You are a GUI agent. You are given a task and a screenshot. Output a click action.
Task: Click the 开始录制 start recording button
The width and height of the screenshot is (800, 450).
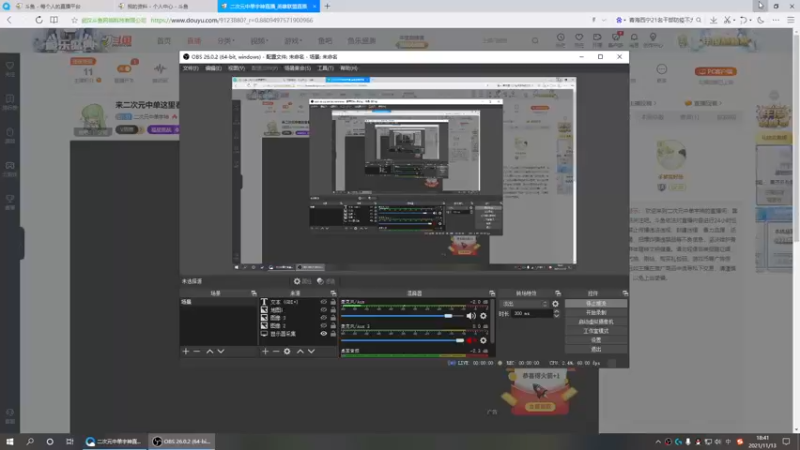tap(596, 313)
